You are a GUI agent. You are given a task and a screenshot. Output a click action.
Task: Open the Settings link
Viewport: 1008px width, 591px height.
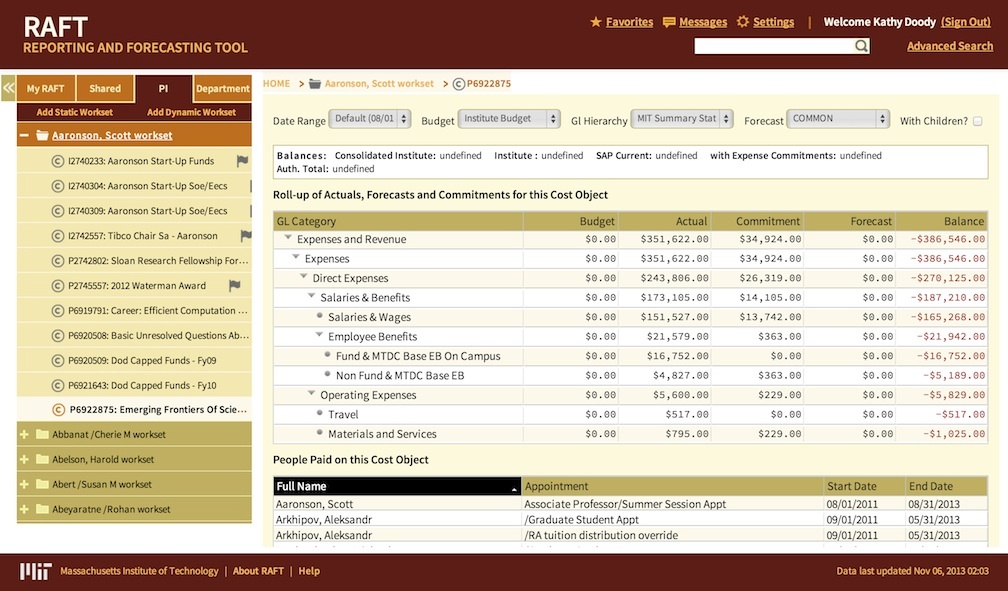point(773,22)
